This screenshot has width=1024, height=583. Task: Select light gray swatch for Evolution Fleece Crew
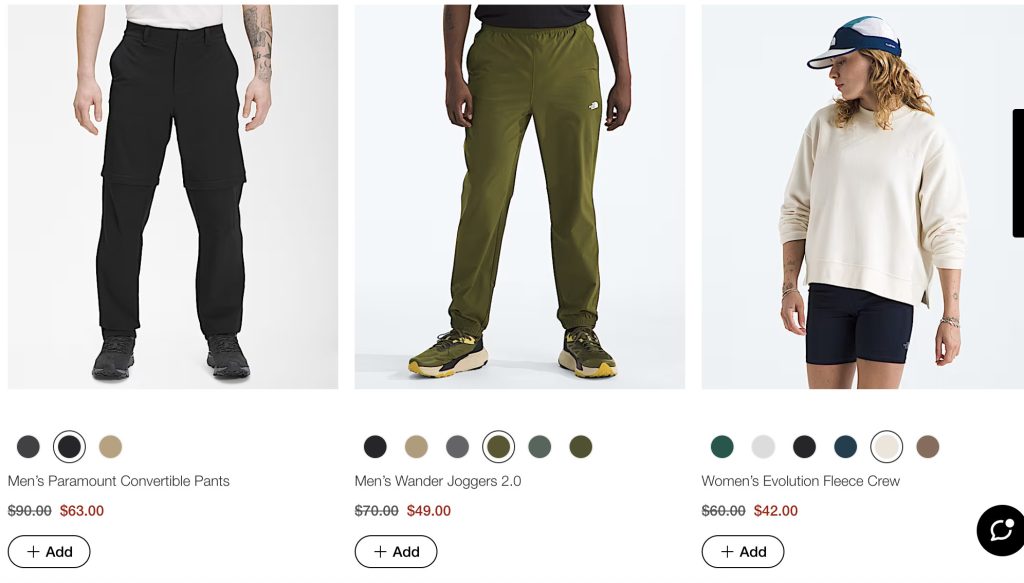pyautogui.click(x=763, y=447)
